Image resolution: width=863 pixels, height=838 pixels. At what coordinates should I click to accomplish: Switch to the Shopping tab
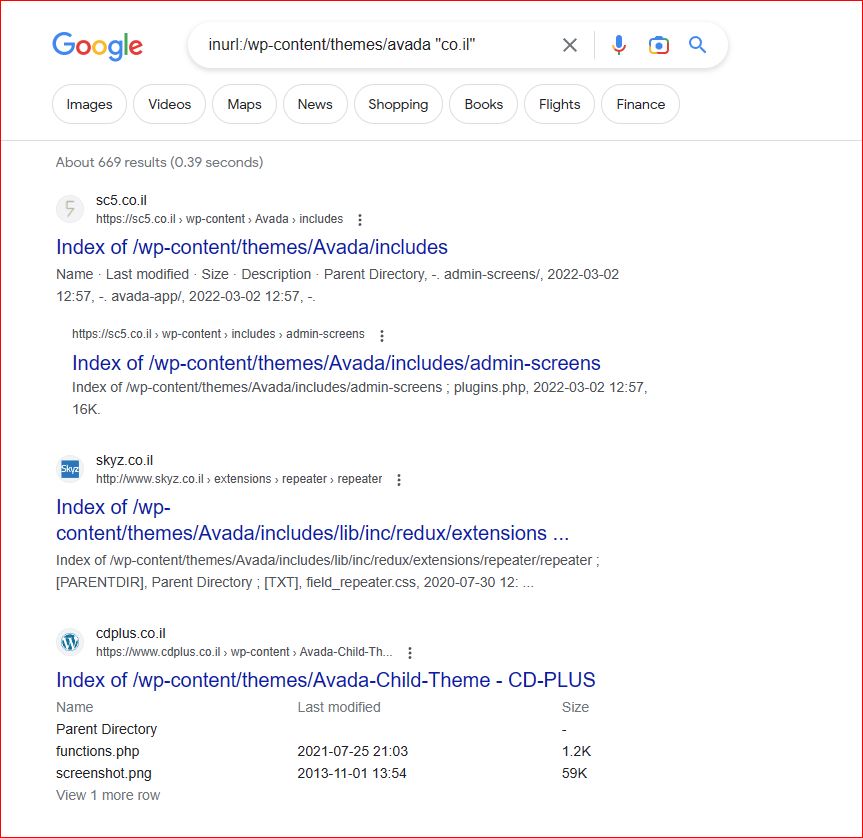tap(398, 104)
